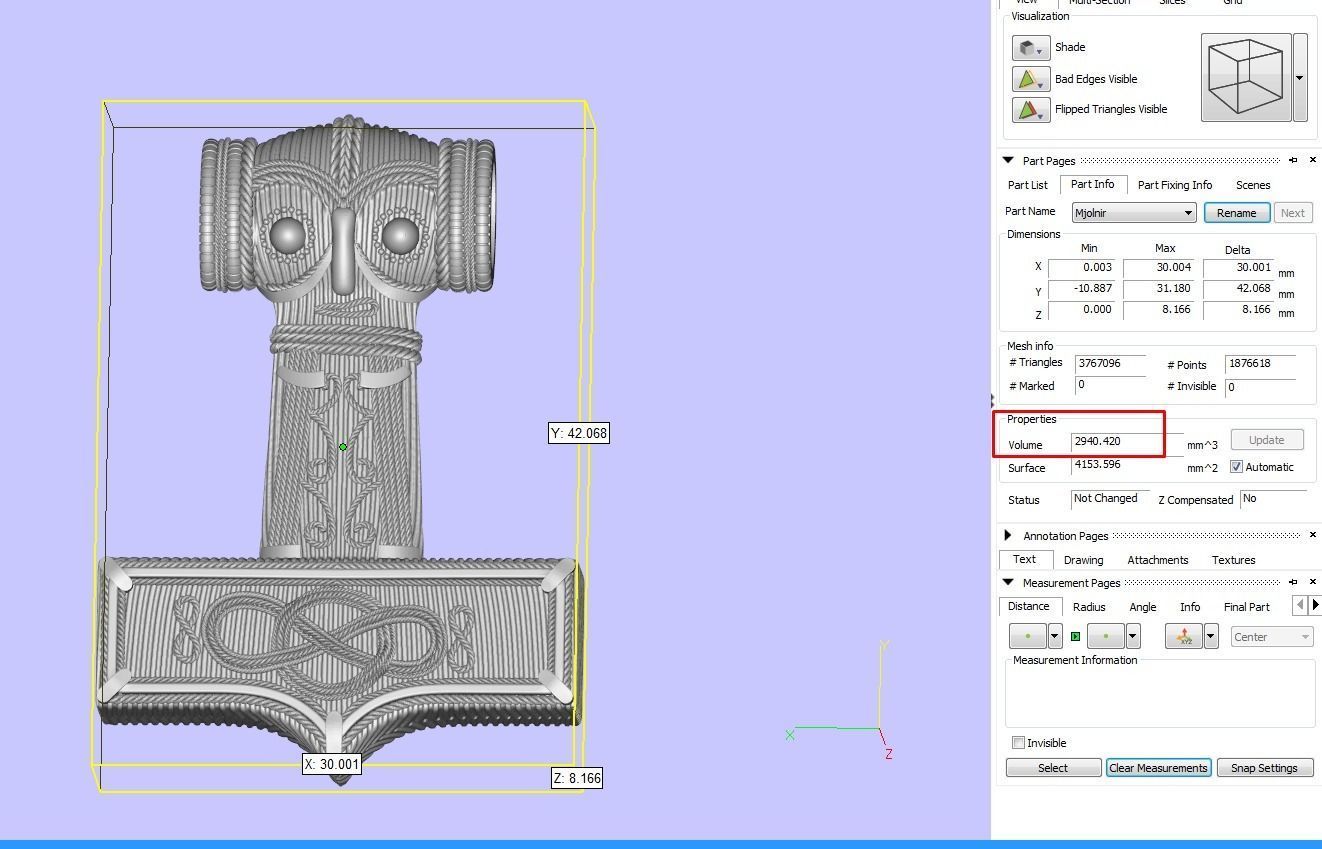Expand the Annotation Pages section
1322x849 pixels.
[1008, 535]
